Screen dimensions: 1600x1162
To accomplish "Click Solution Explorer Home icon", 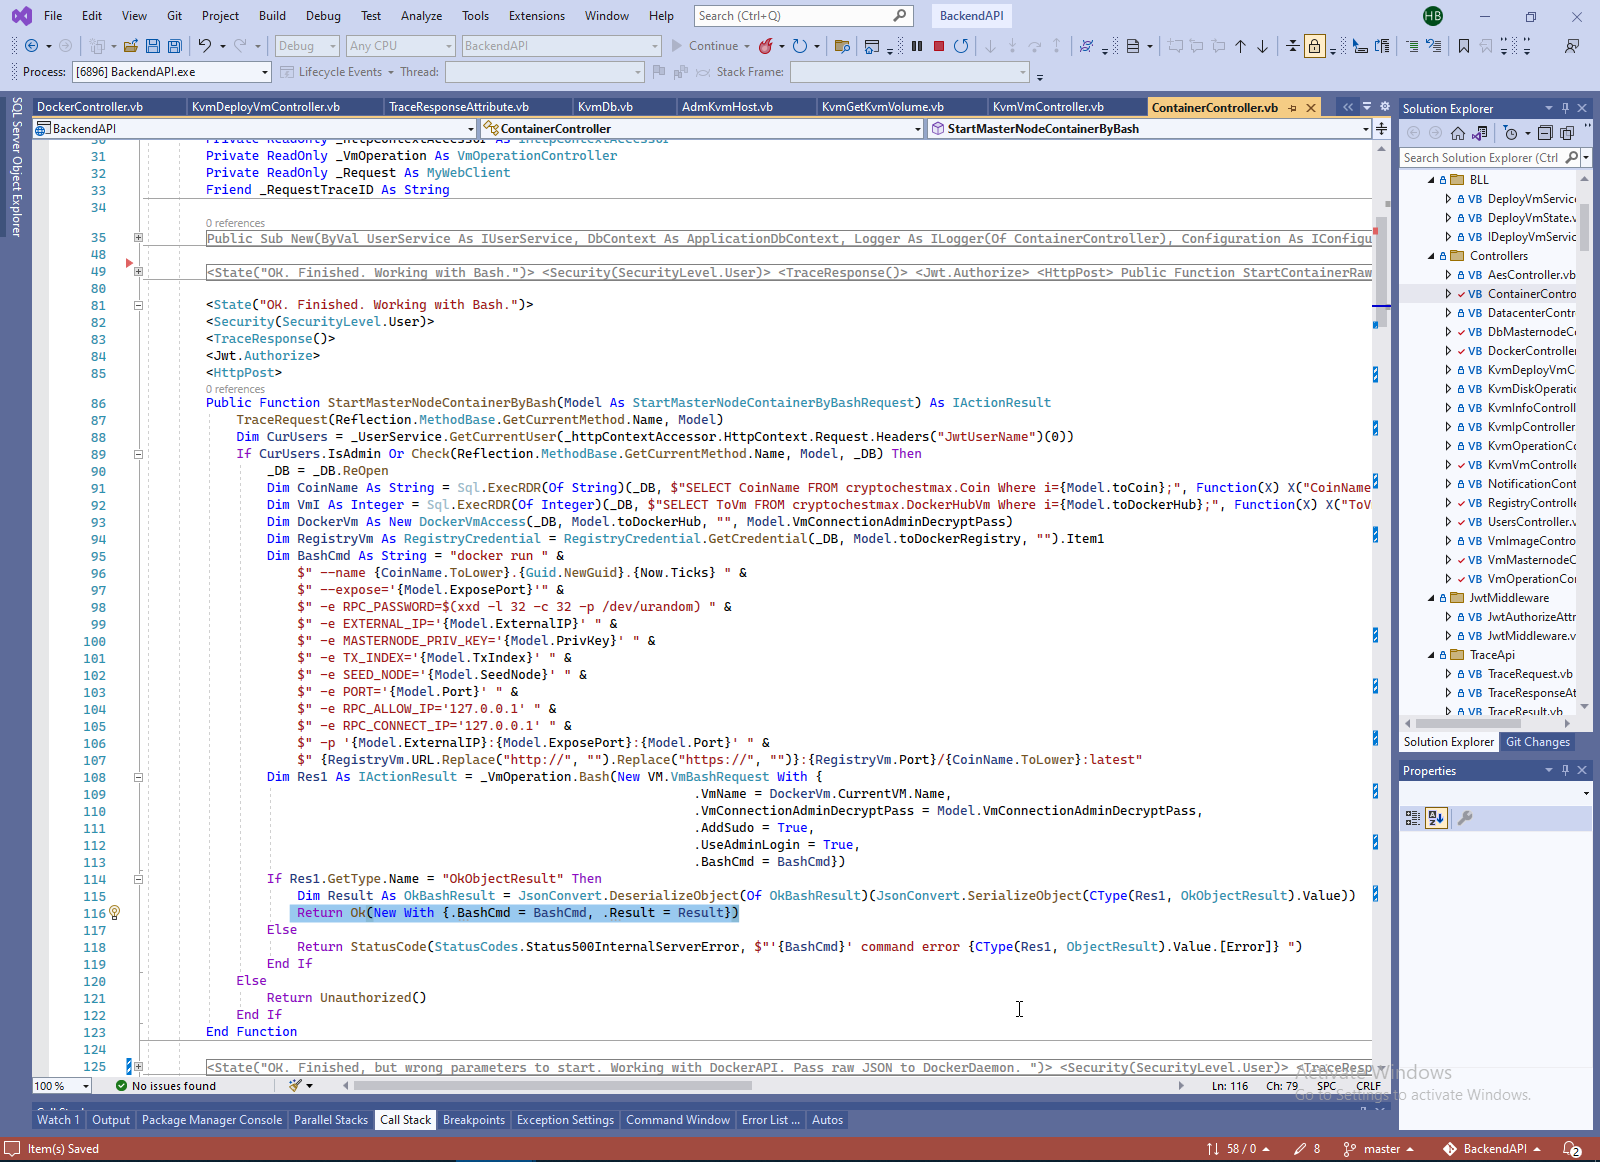I will click(1458, 133).
